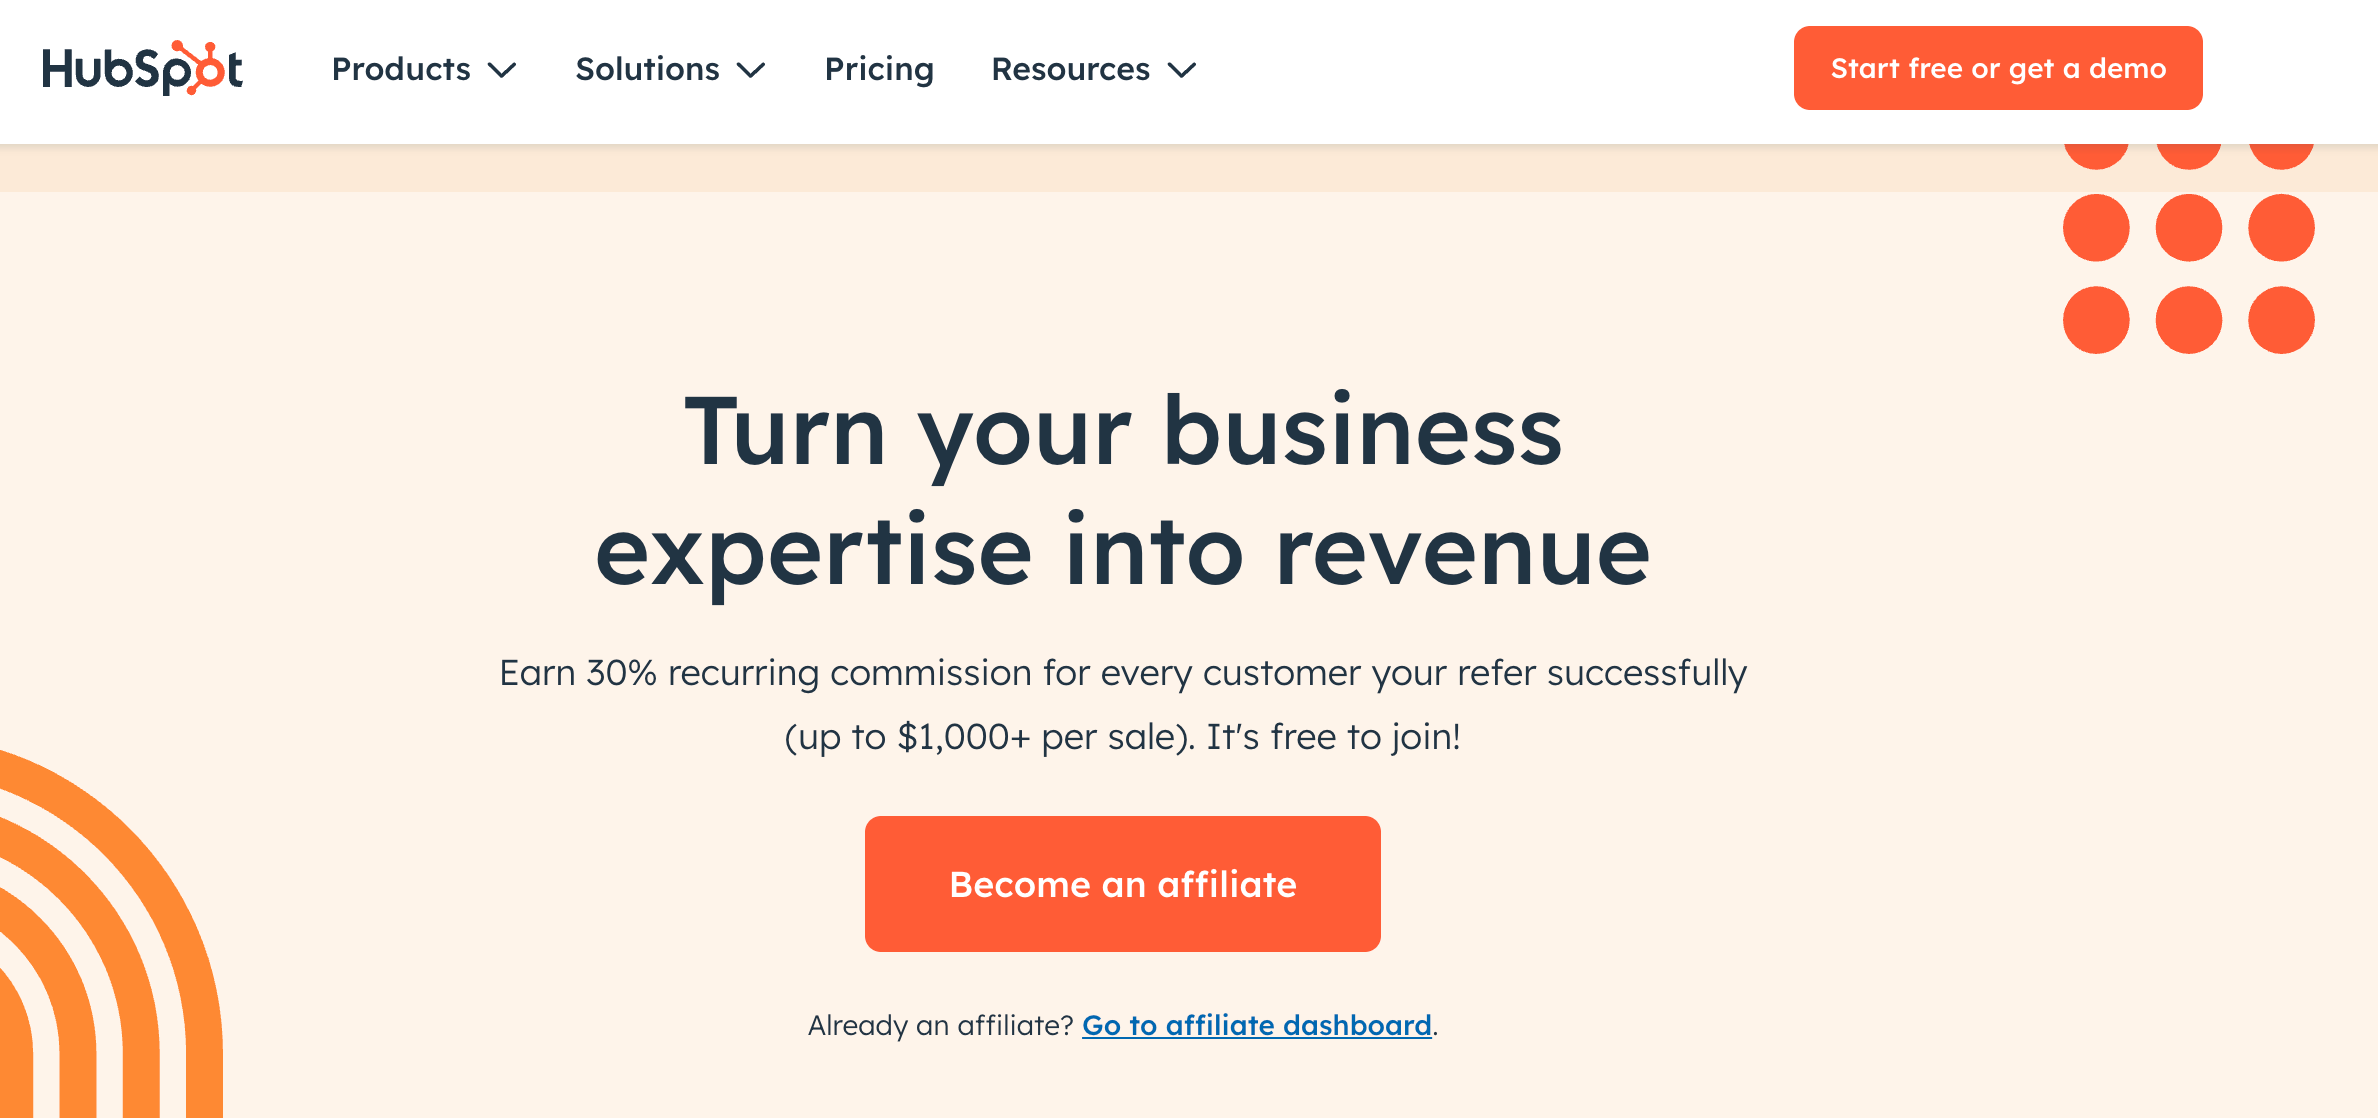Open the Products navigation menu
Screen dimensions: 2378x1118
(401, 69)
